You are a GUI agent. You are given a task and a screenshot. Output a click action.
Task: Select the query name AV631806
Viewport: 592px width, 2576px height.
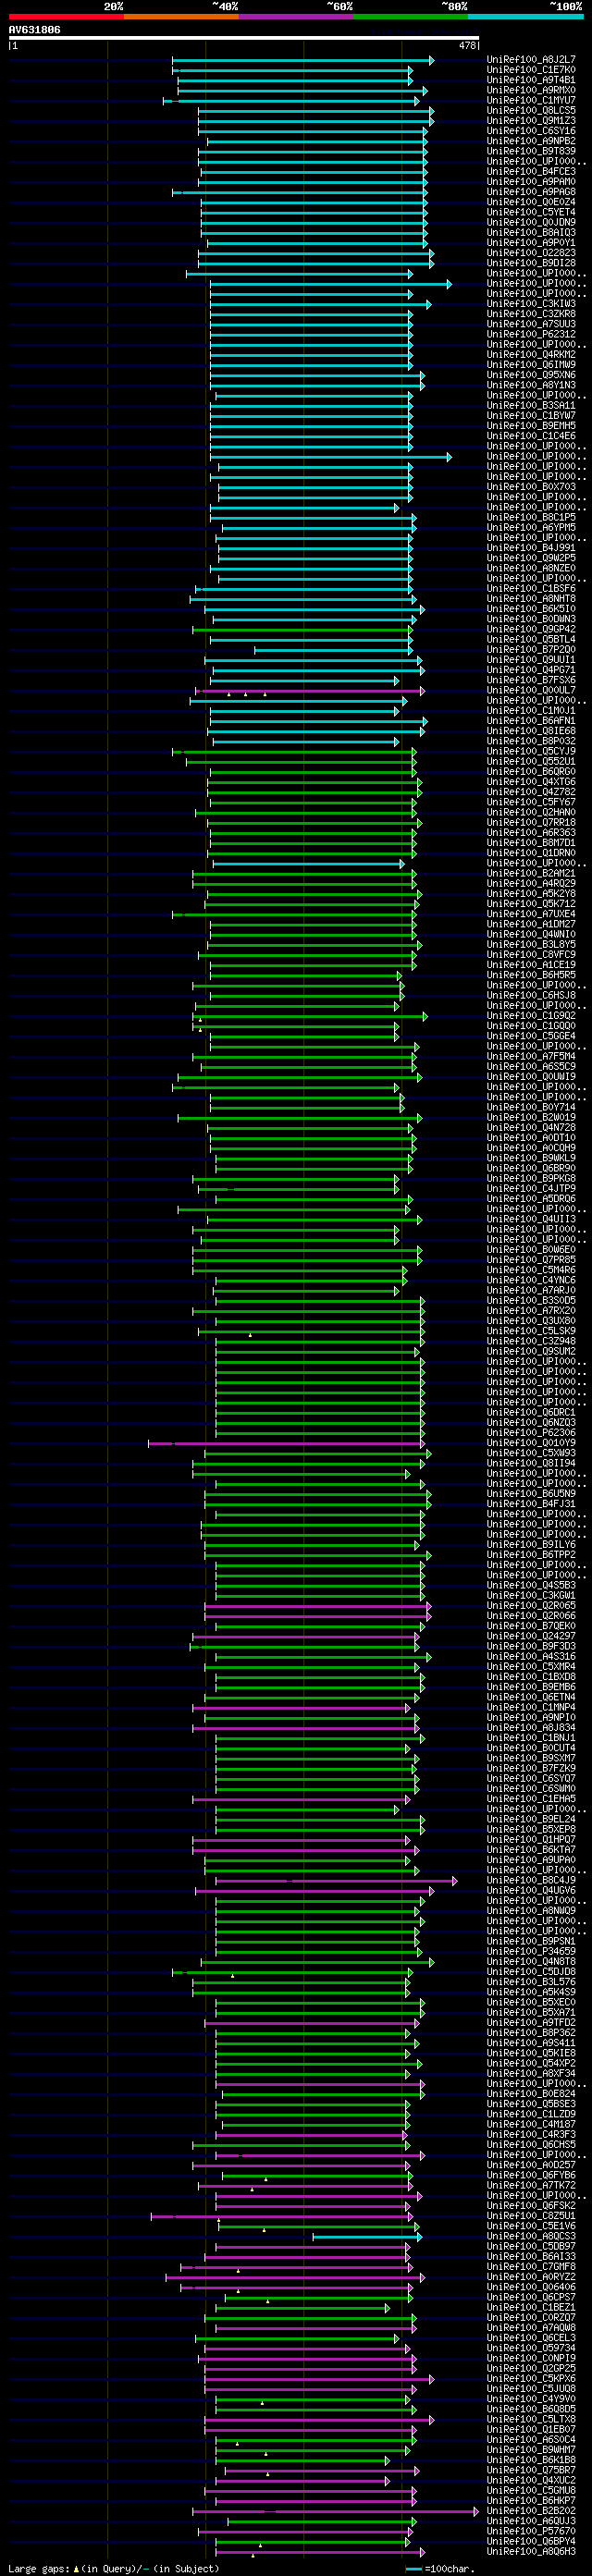pos(35,30)
